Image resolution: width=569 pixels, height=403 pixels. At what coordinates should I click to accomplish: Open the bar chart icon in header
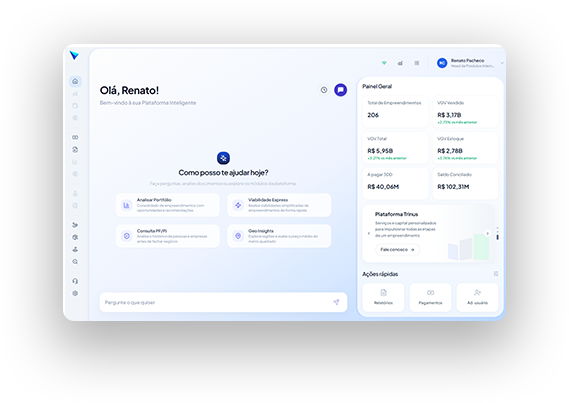click(x=400, y=63)
